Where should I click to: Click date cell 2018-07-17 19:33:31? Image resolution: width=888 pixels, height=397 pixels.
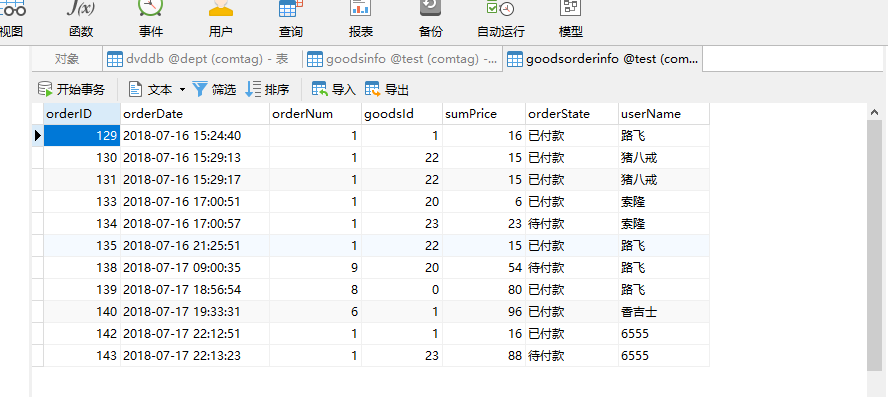(x=195, y=311)
